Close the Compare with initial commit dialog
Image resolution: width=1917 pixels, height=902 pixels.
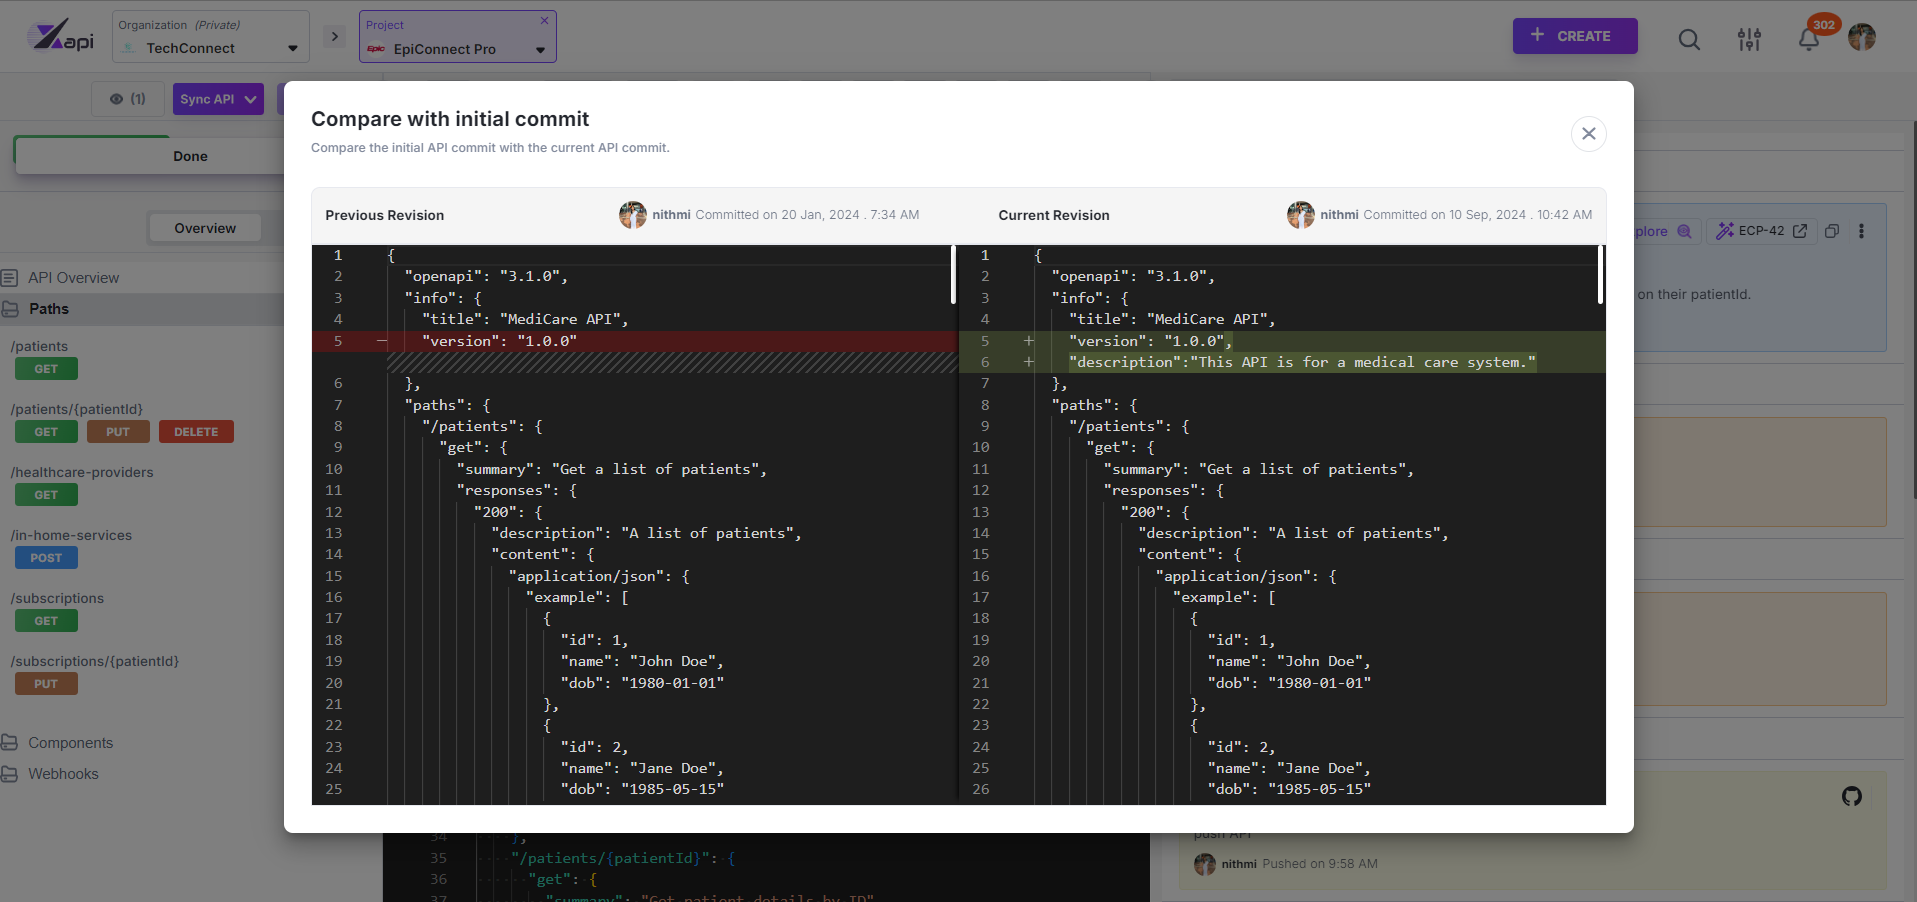[x=1588, y=134]
